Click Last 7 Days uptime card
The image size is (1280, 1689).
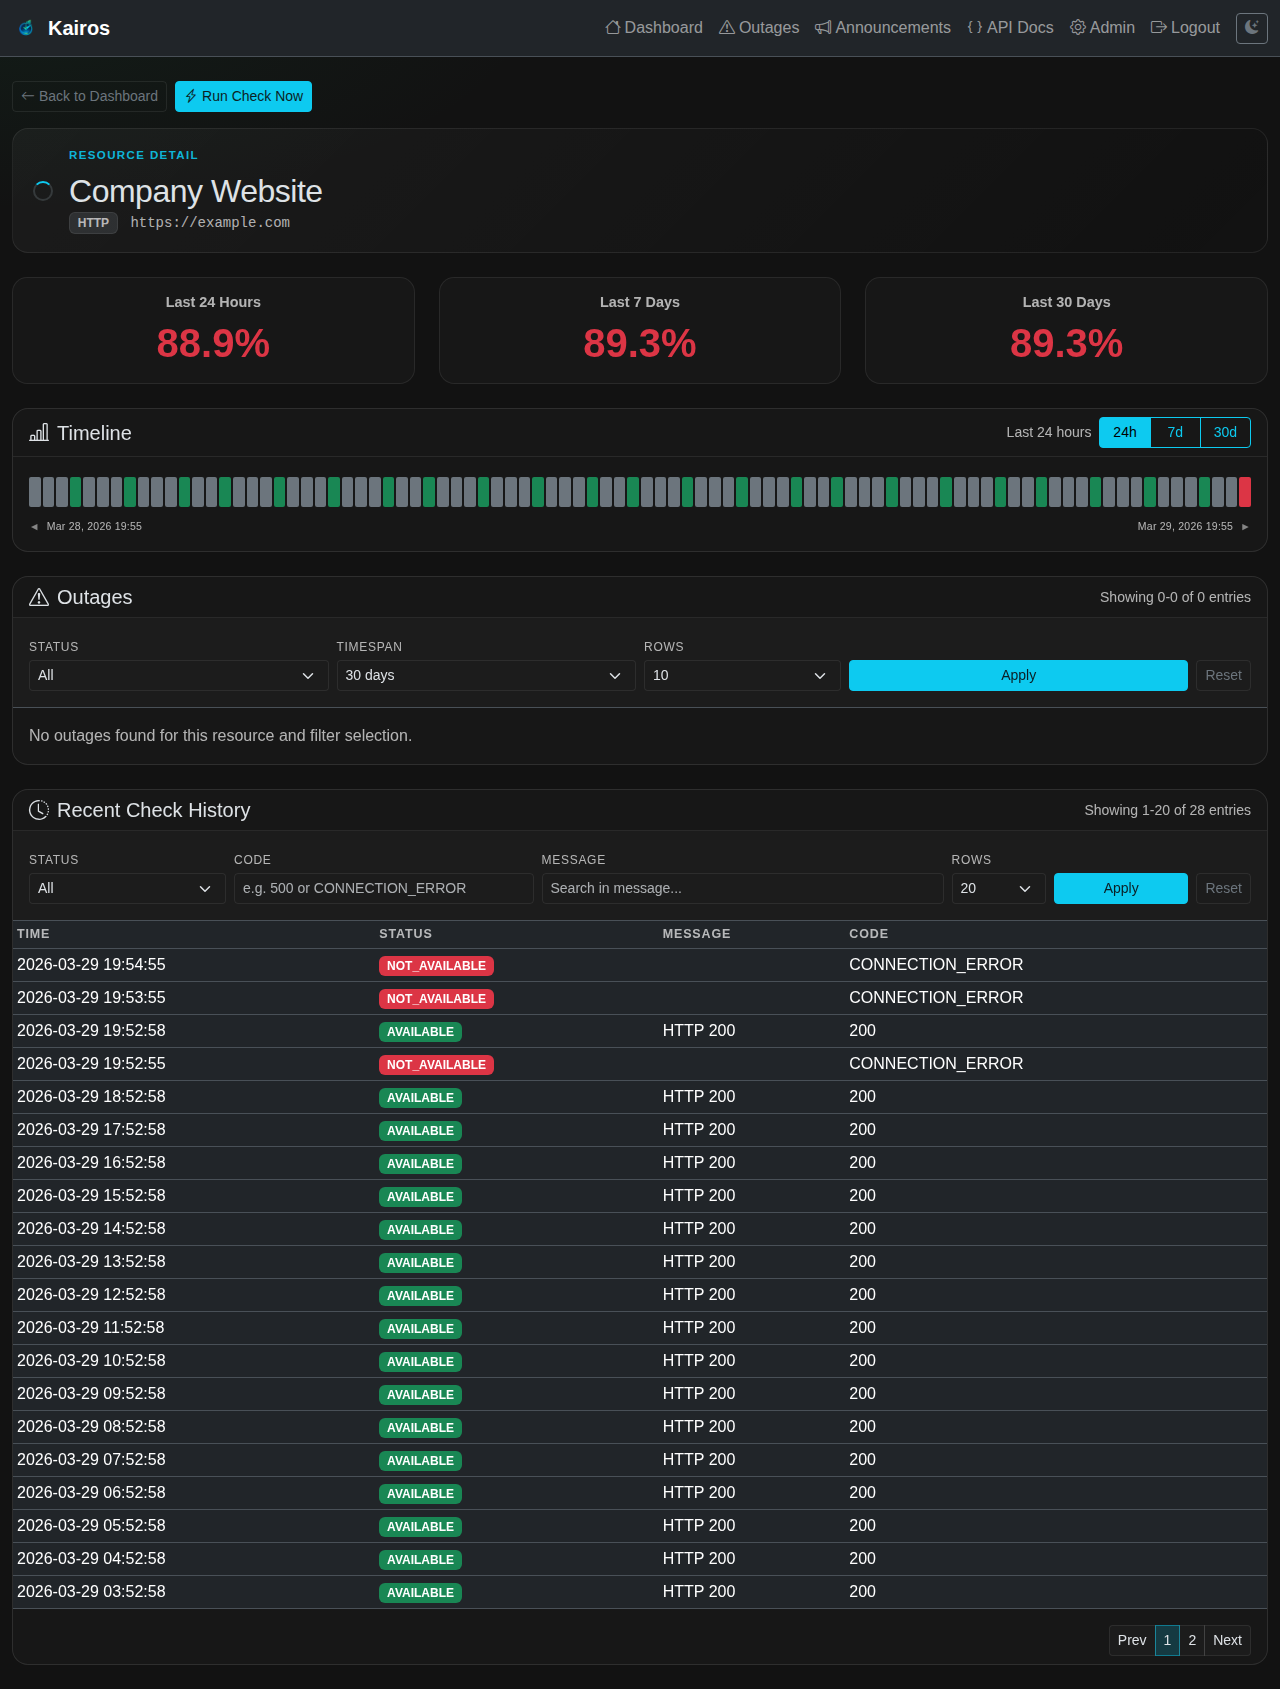tap(640, 330)
